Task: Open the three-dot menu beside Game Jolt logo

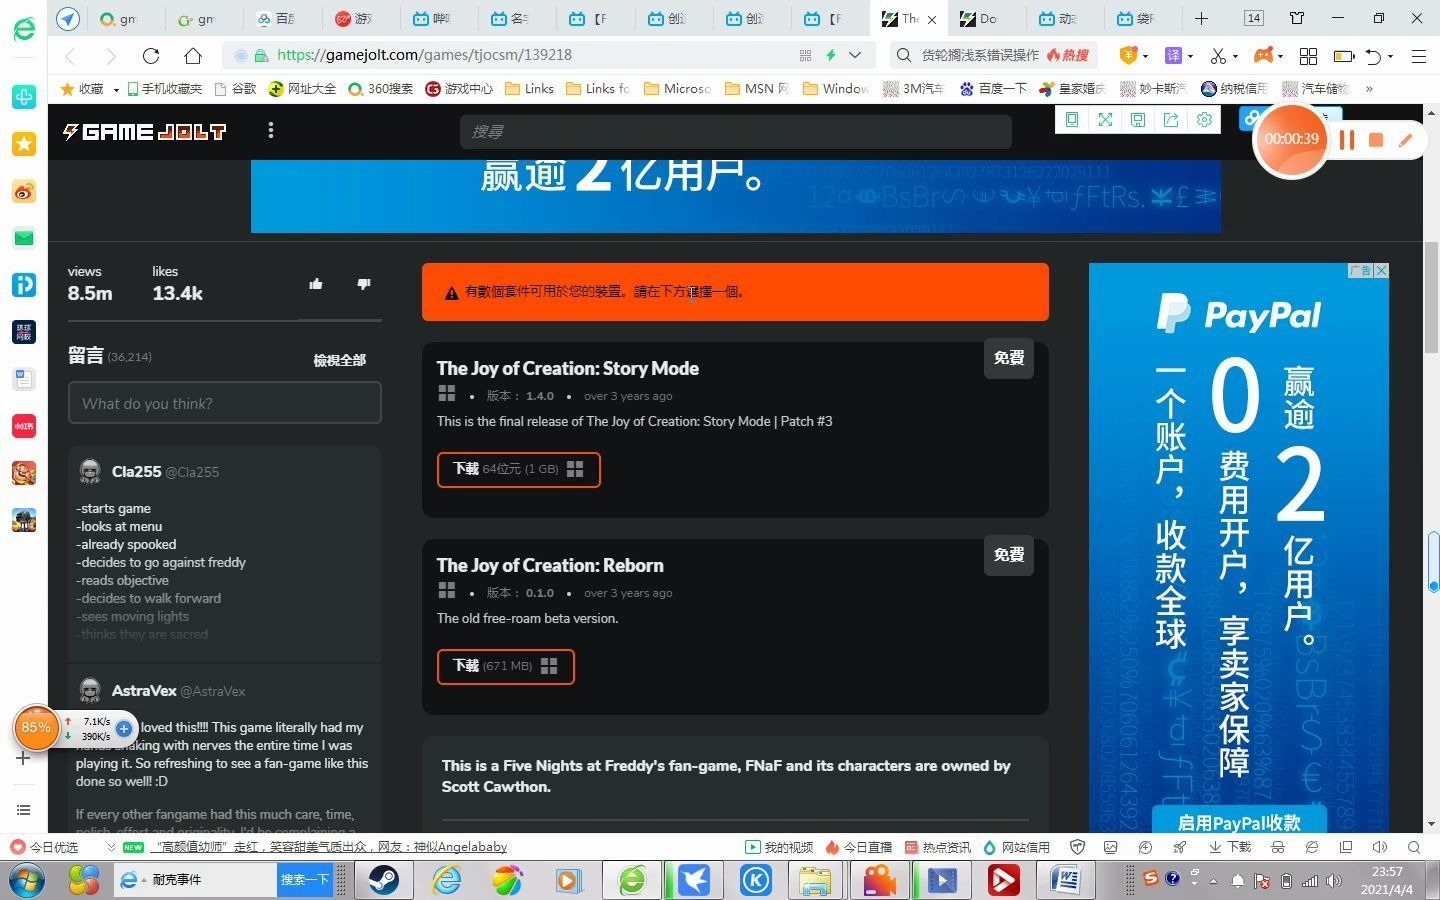Action: pos(271,130)
